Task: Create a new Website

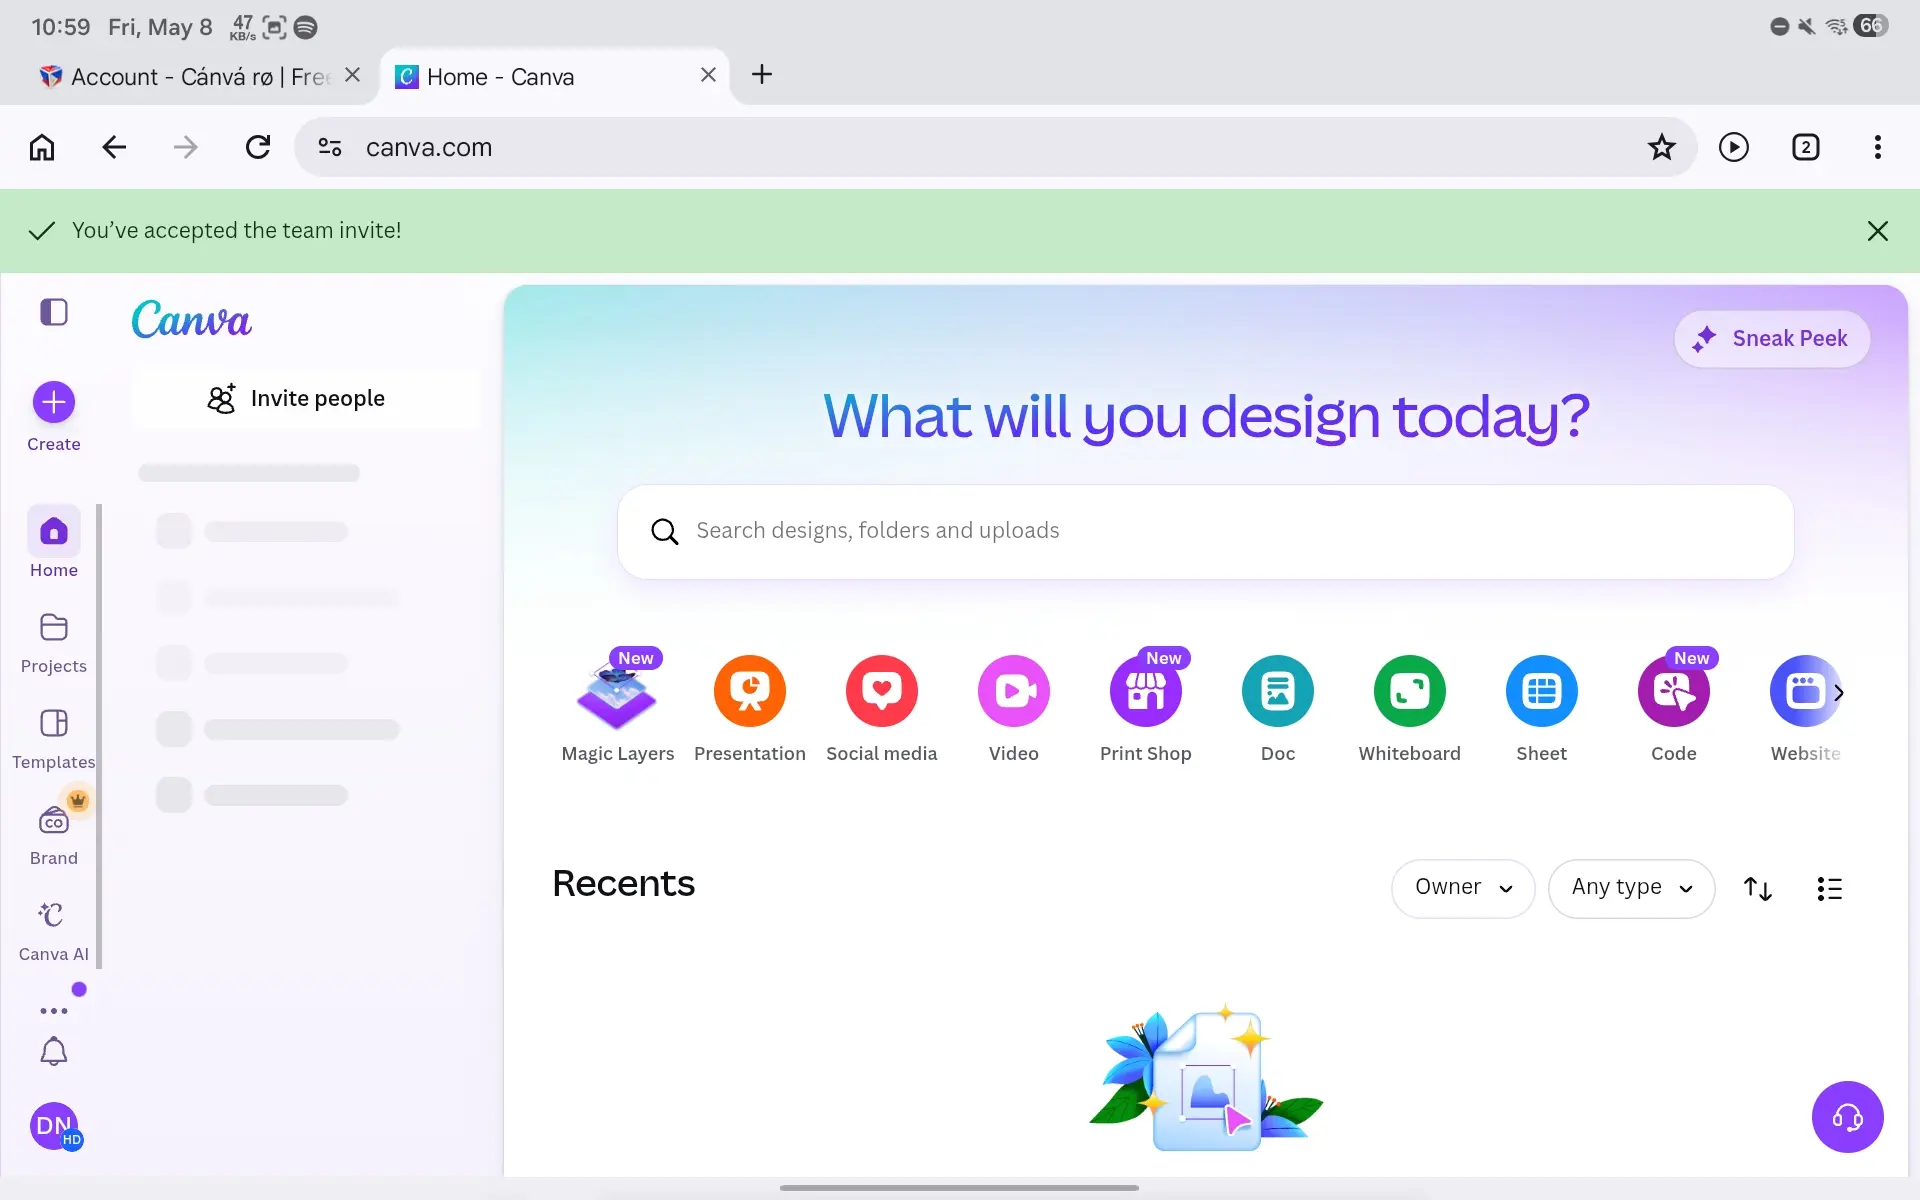Action: coord(1805,708)
